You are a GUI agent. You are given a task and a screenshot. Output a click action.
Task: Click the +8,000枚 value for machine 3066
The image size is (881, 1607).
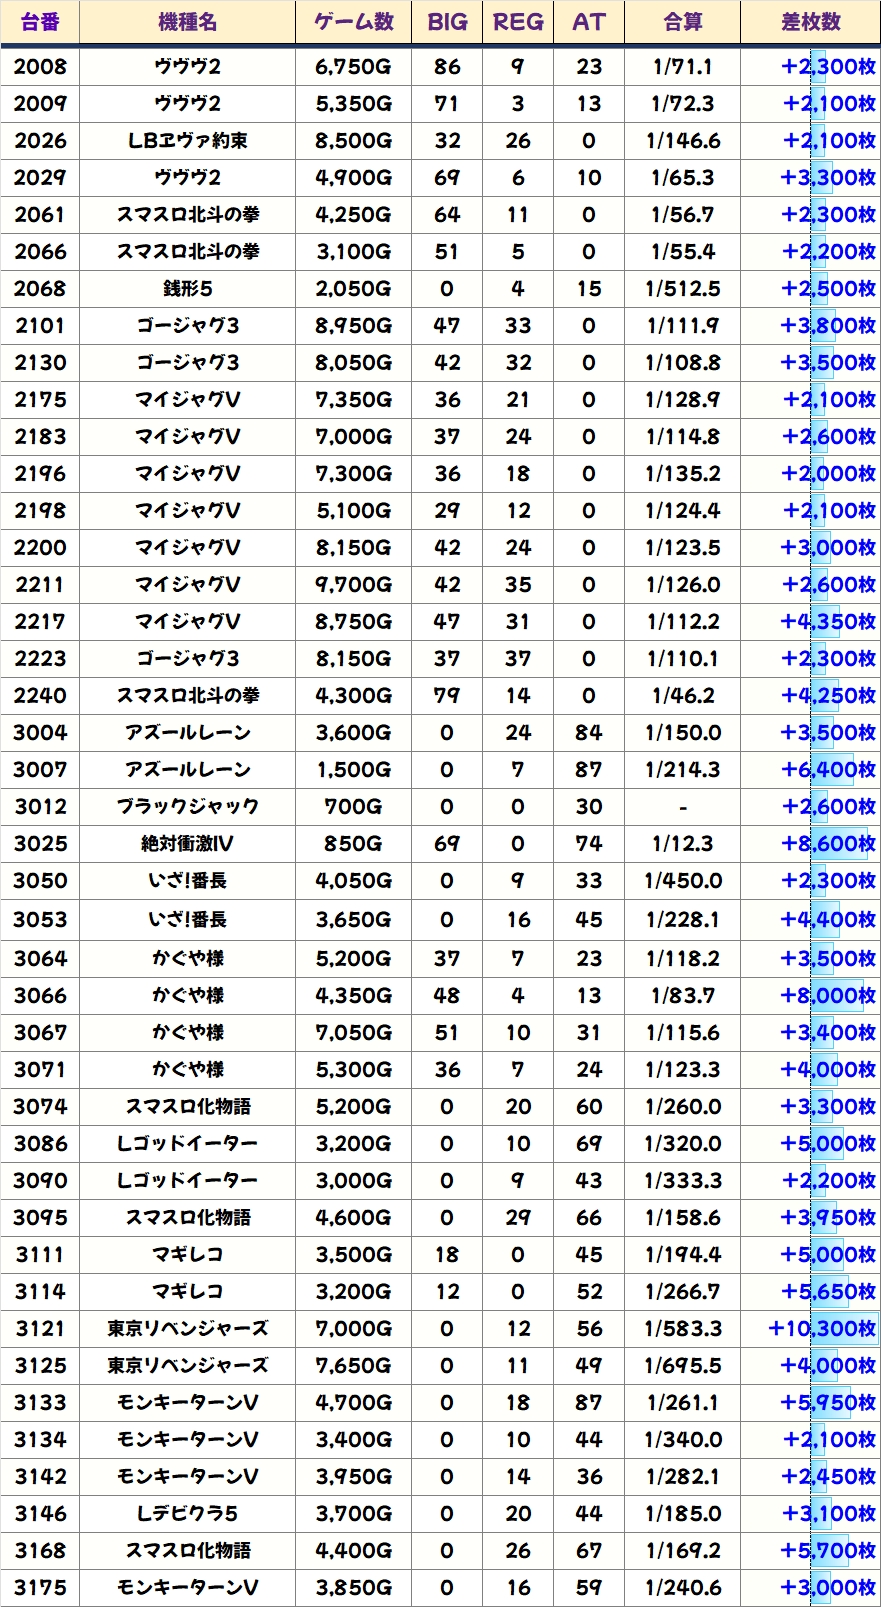(x=827, y=996)
